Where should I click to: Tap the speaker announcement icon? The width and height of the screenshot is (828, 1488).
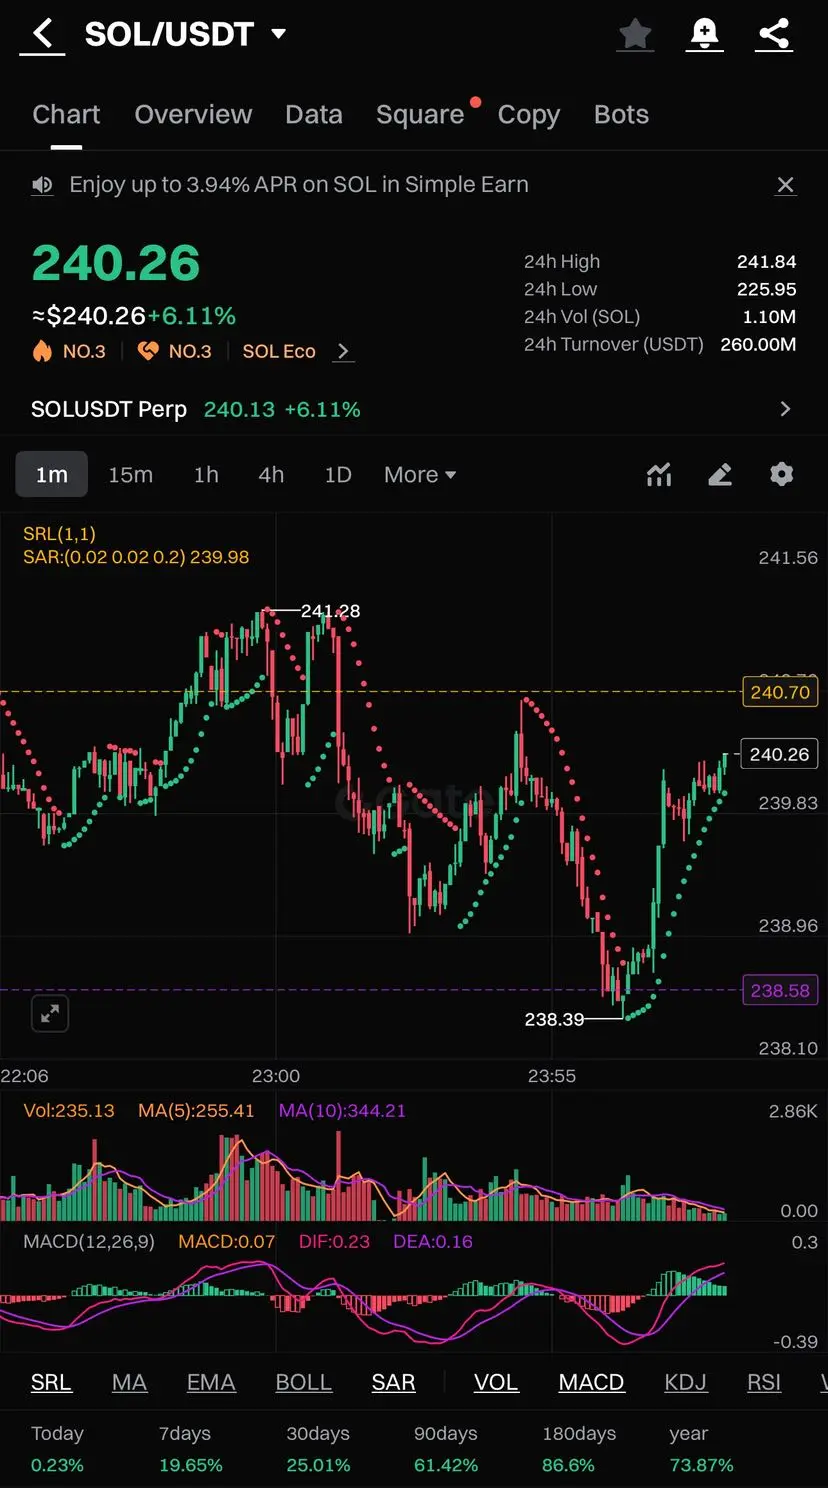tap(42, 185)
